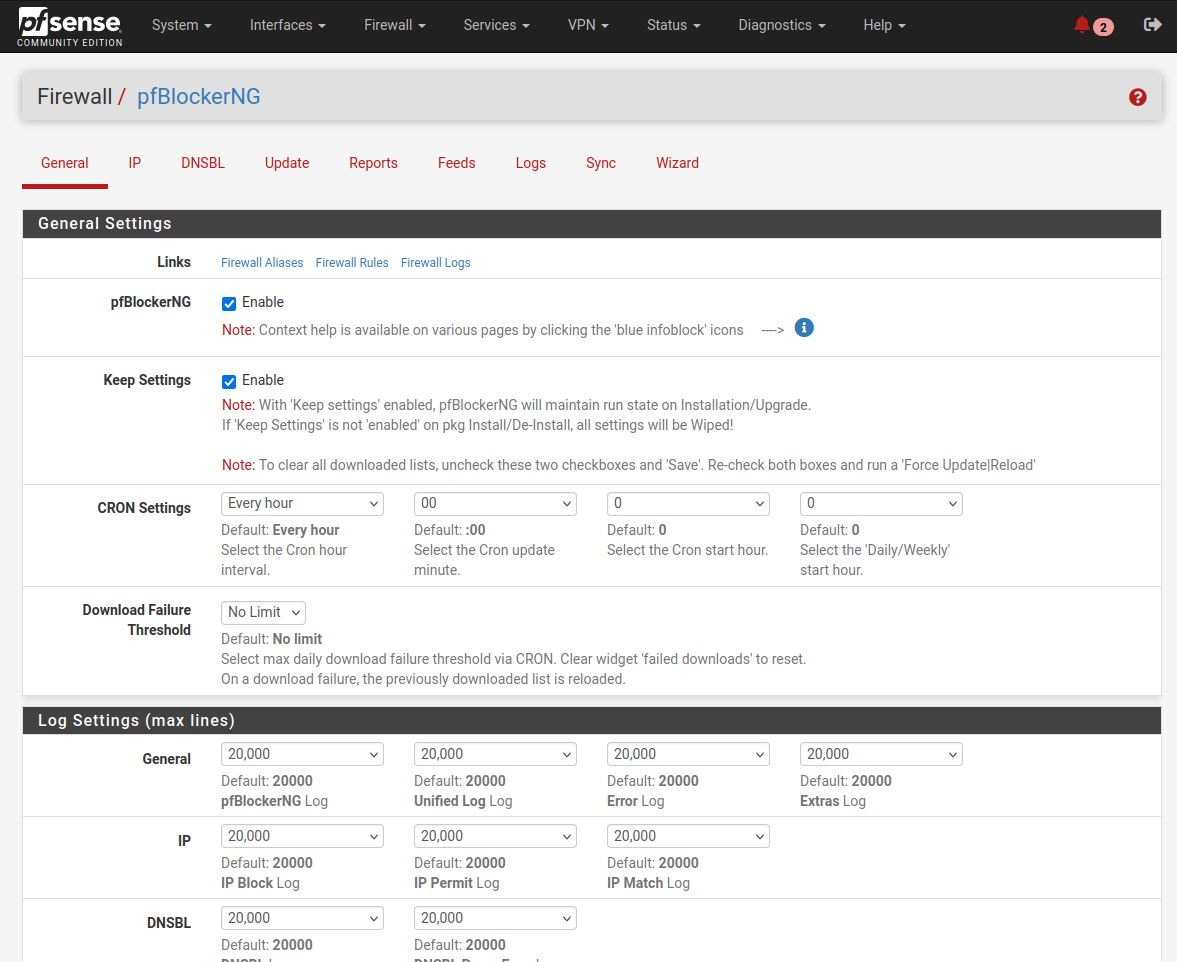
Task: Open the Feeds tab
Action: coord(456,162)
